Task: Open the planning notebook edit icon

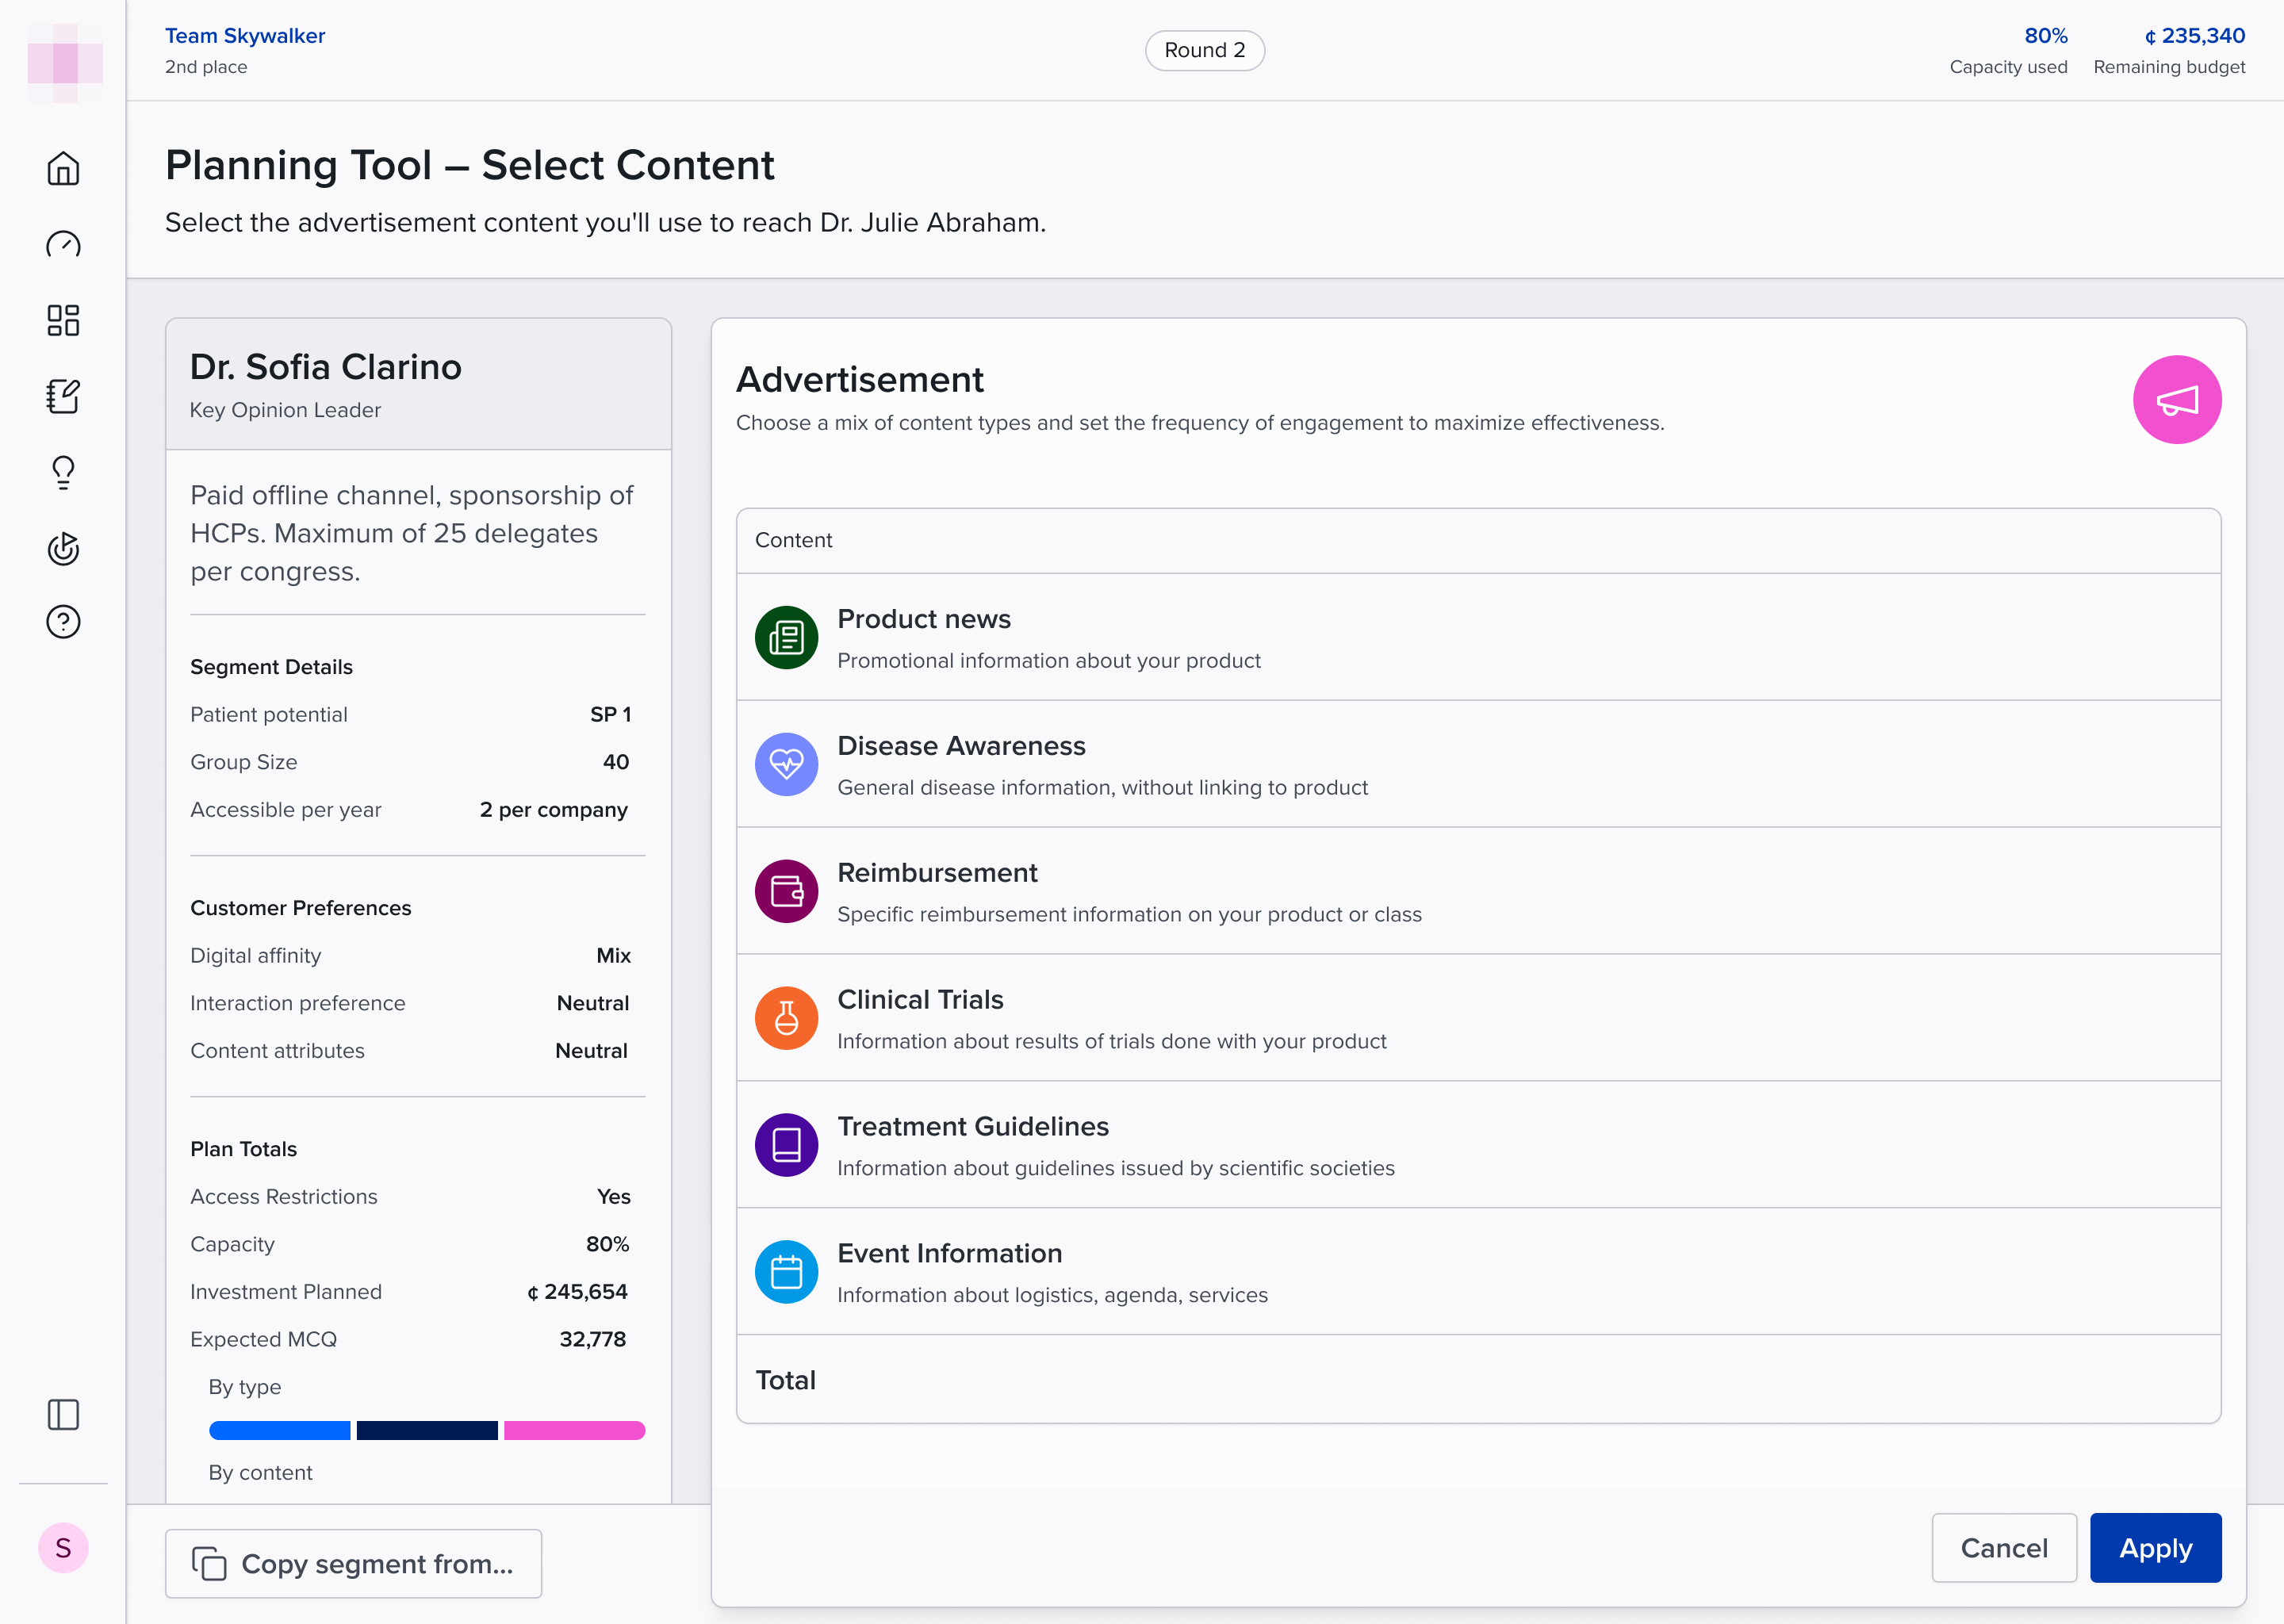Action: [63, 396]
